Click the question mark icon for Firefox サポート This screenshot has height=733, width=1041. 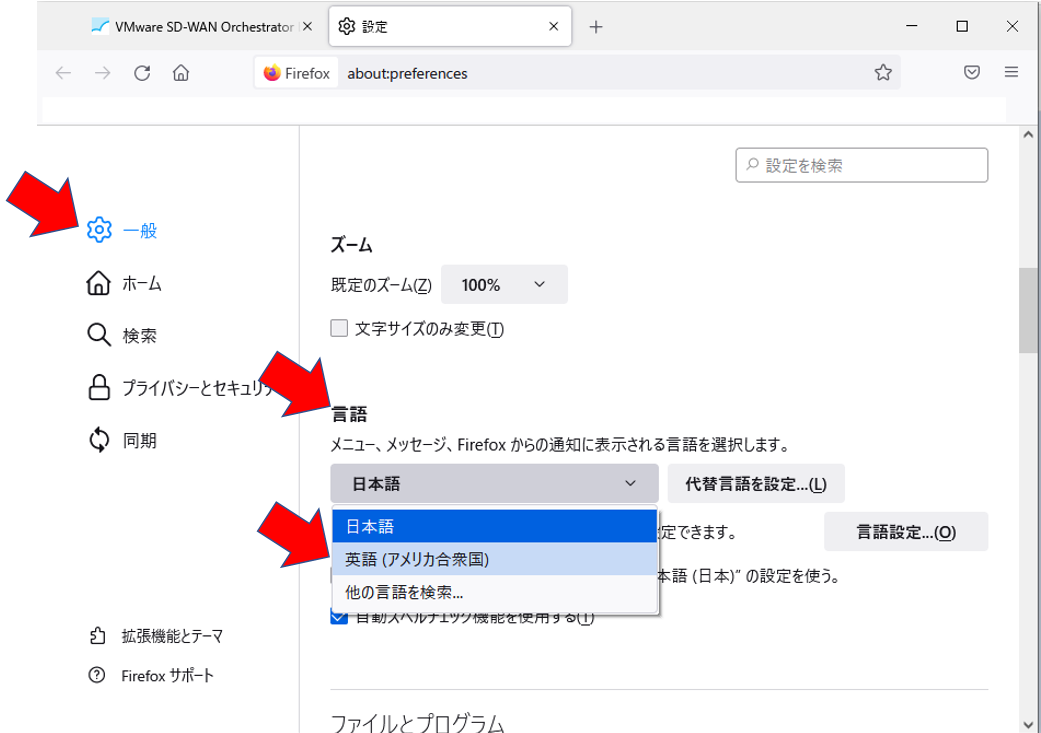coord(97,675)
